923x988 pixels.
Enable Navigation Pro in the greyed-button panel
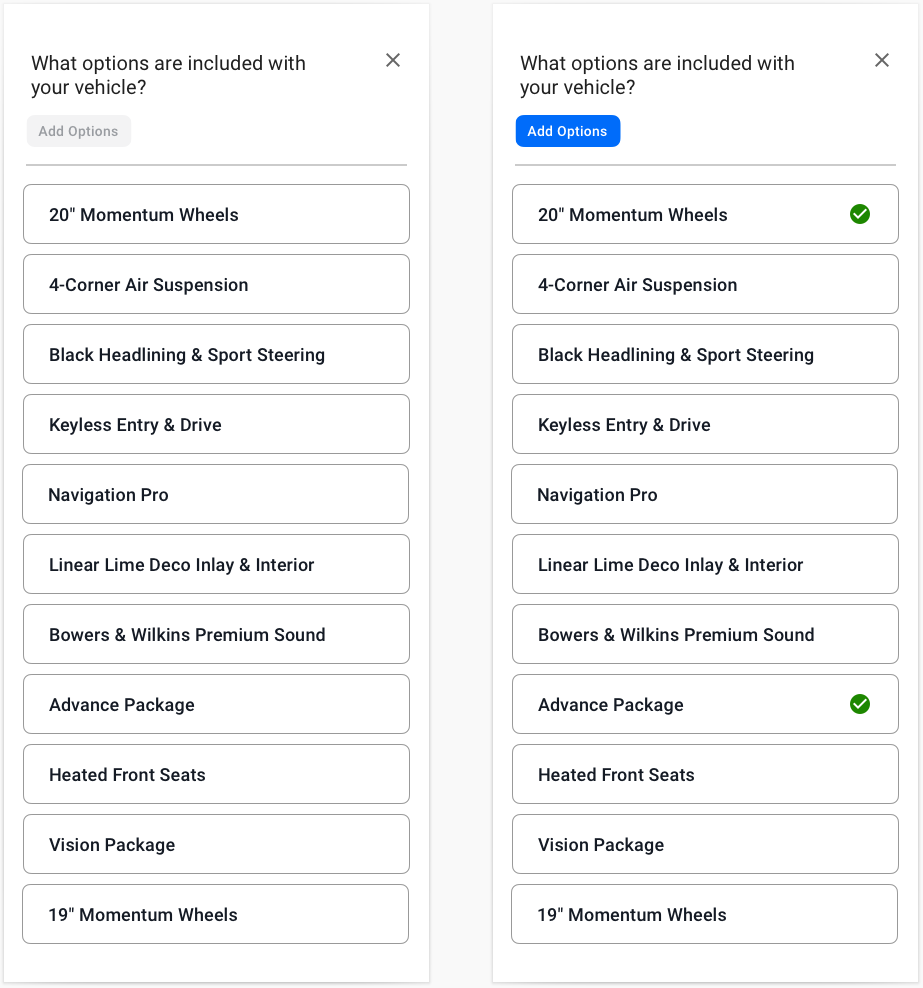(x=215, y=494)
